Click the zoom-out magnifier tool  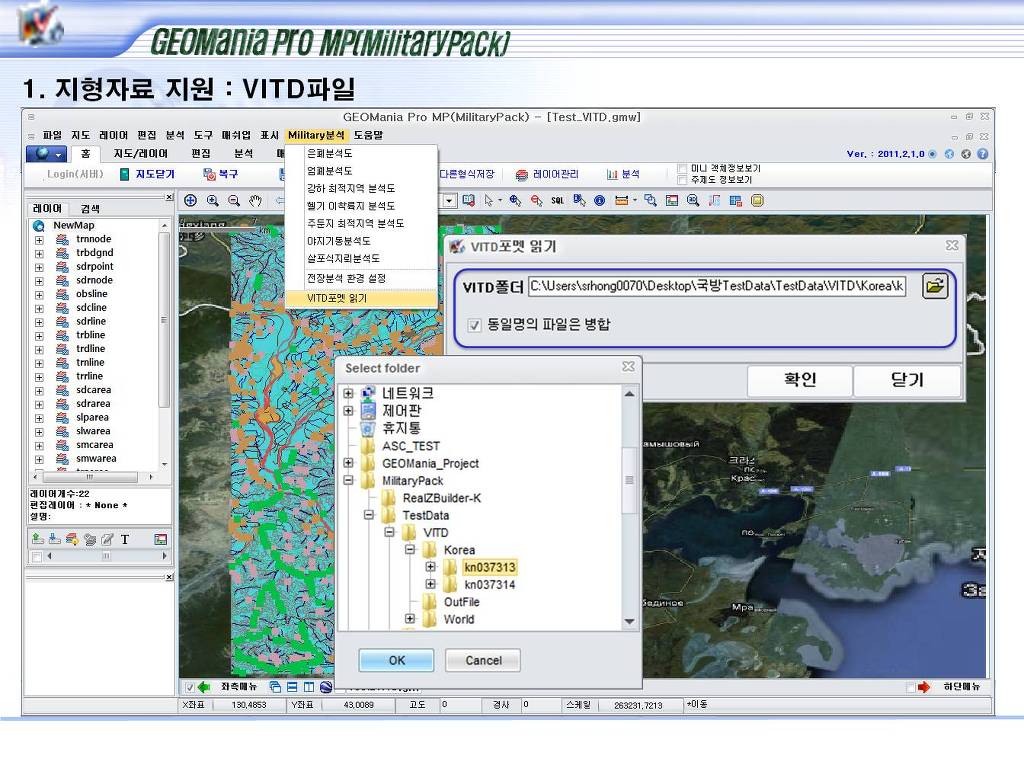(x=233, y=200)
